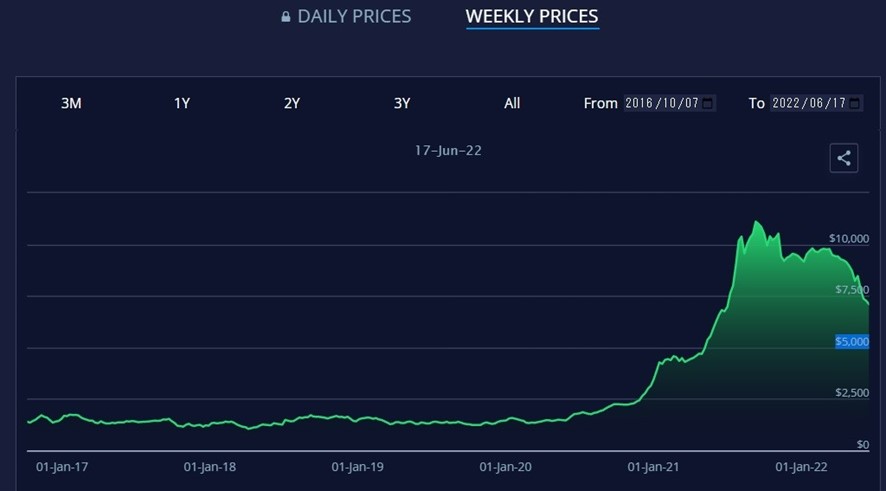
Task: Edit the From date field 2016/10/07
Action: coord(670,103)
